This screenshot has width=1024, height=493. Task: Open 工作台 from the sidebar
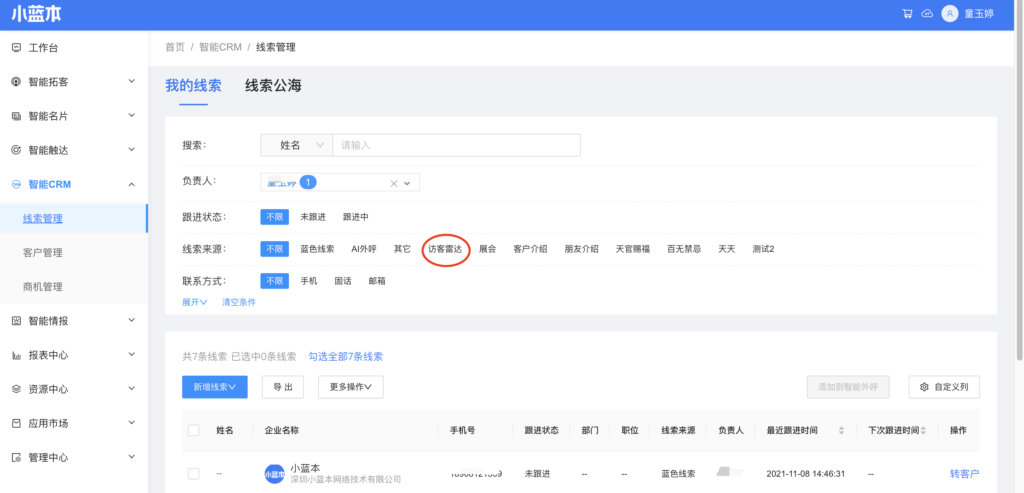[x=43, y=47]
